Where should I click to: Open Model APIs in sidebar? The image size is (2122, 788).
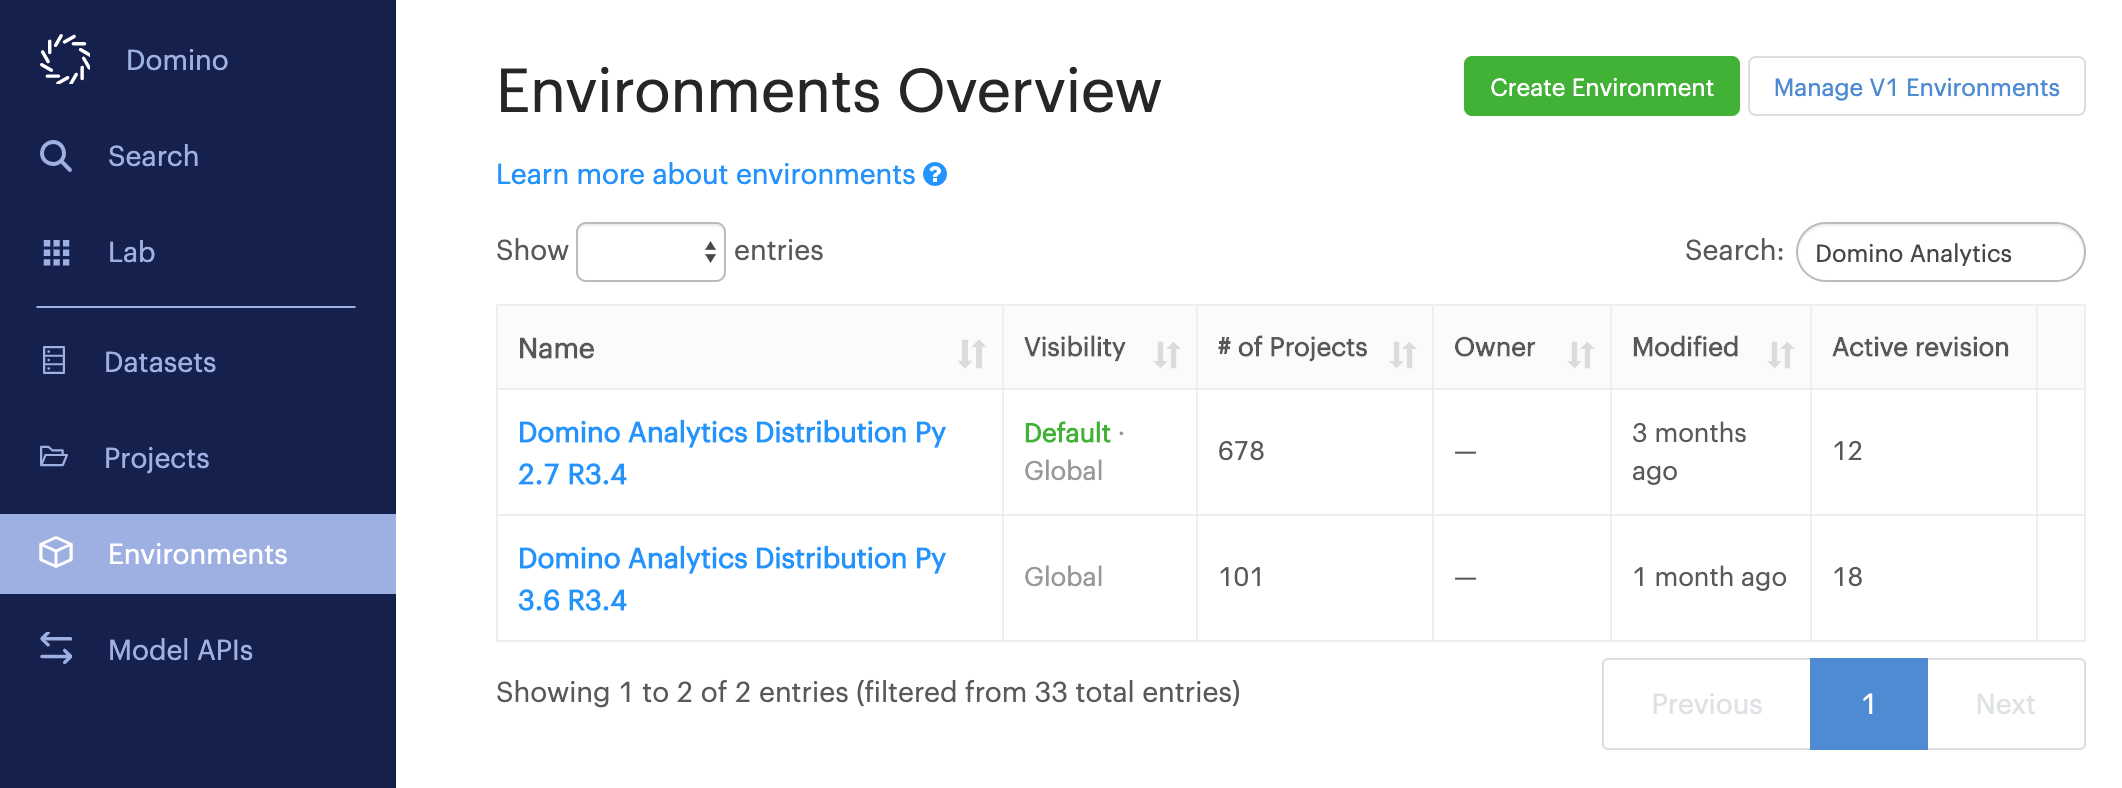180,650
